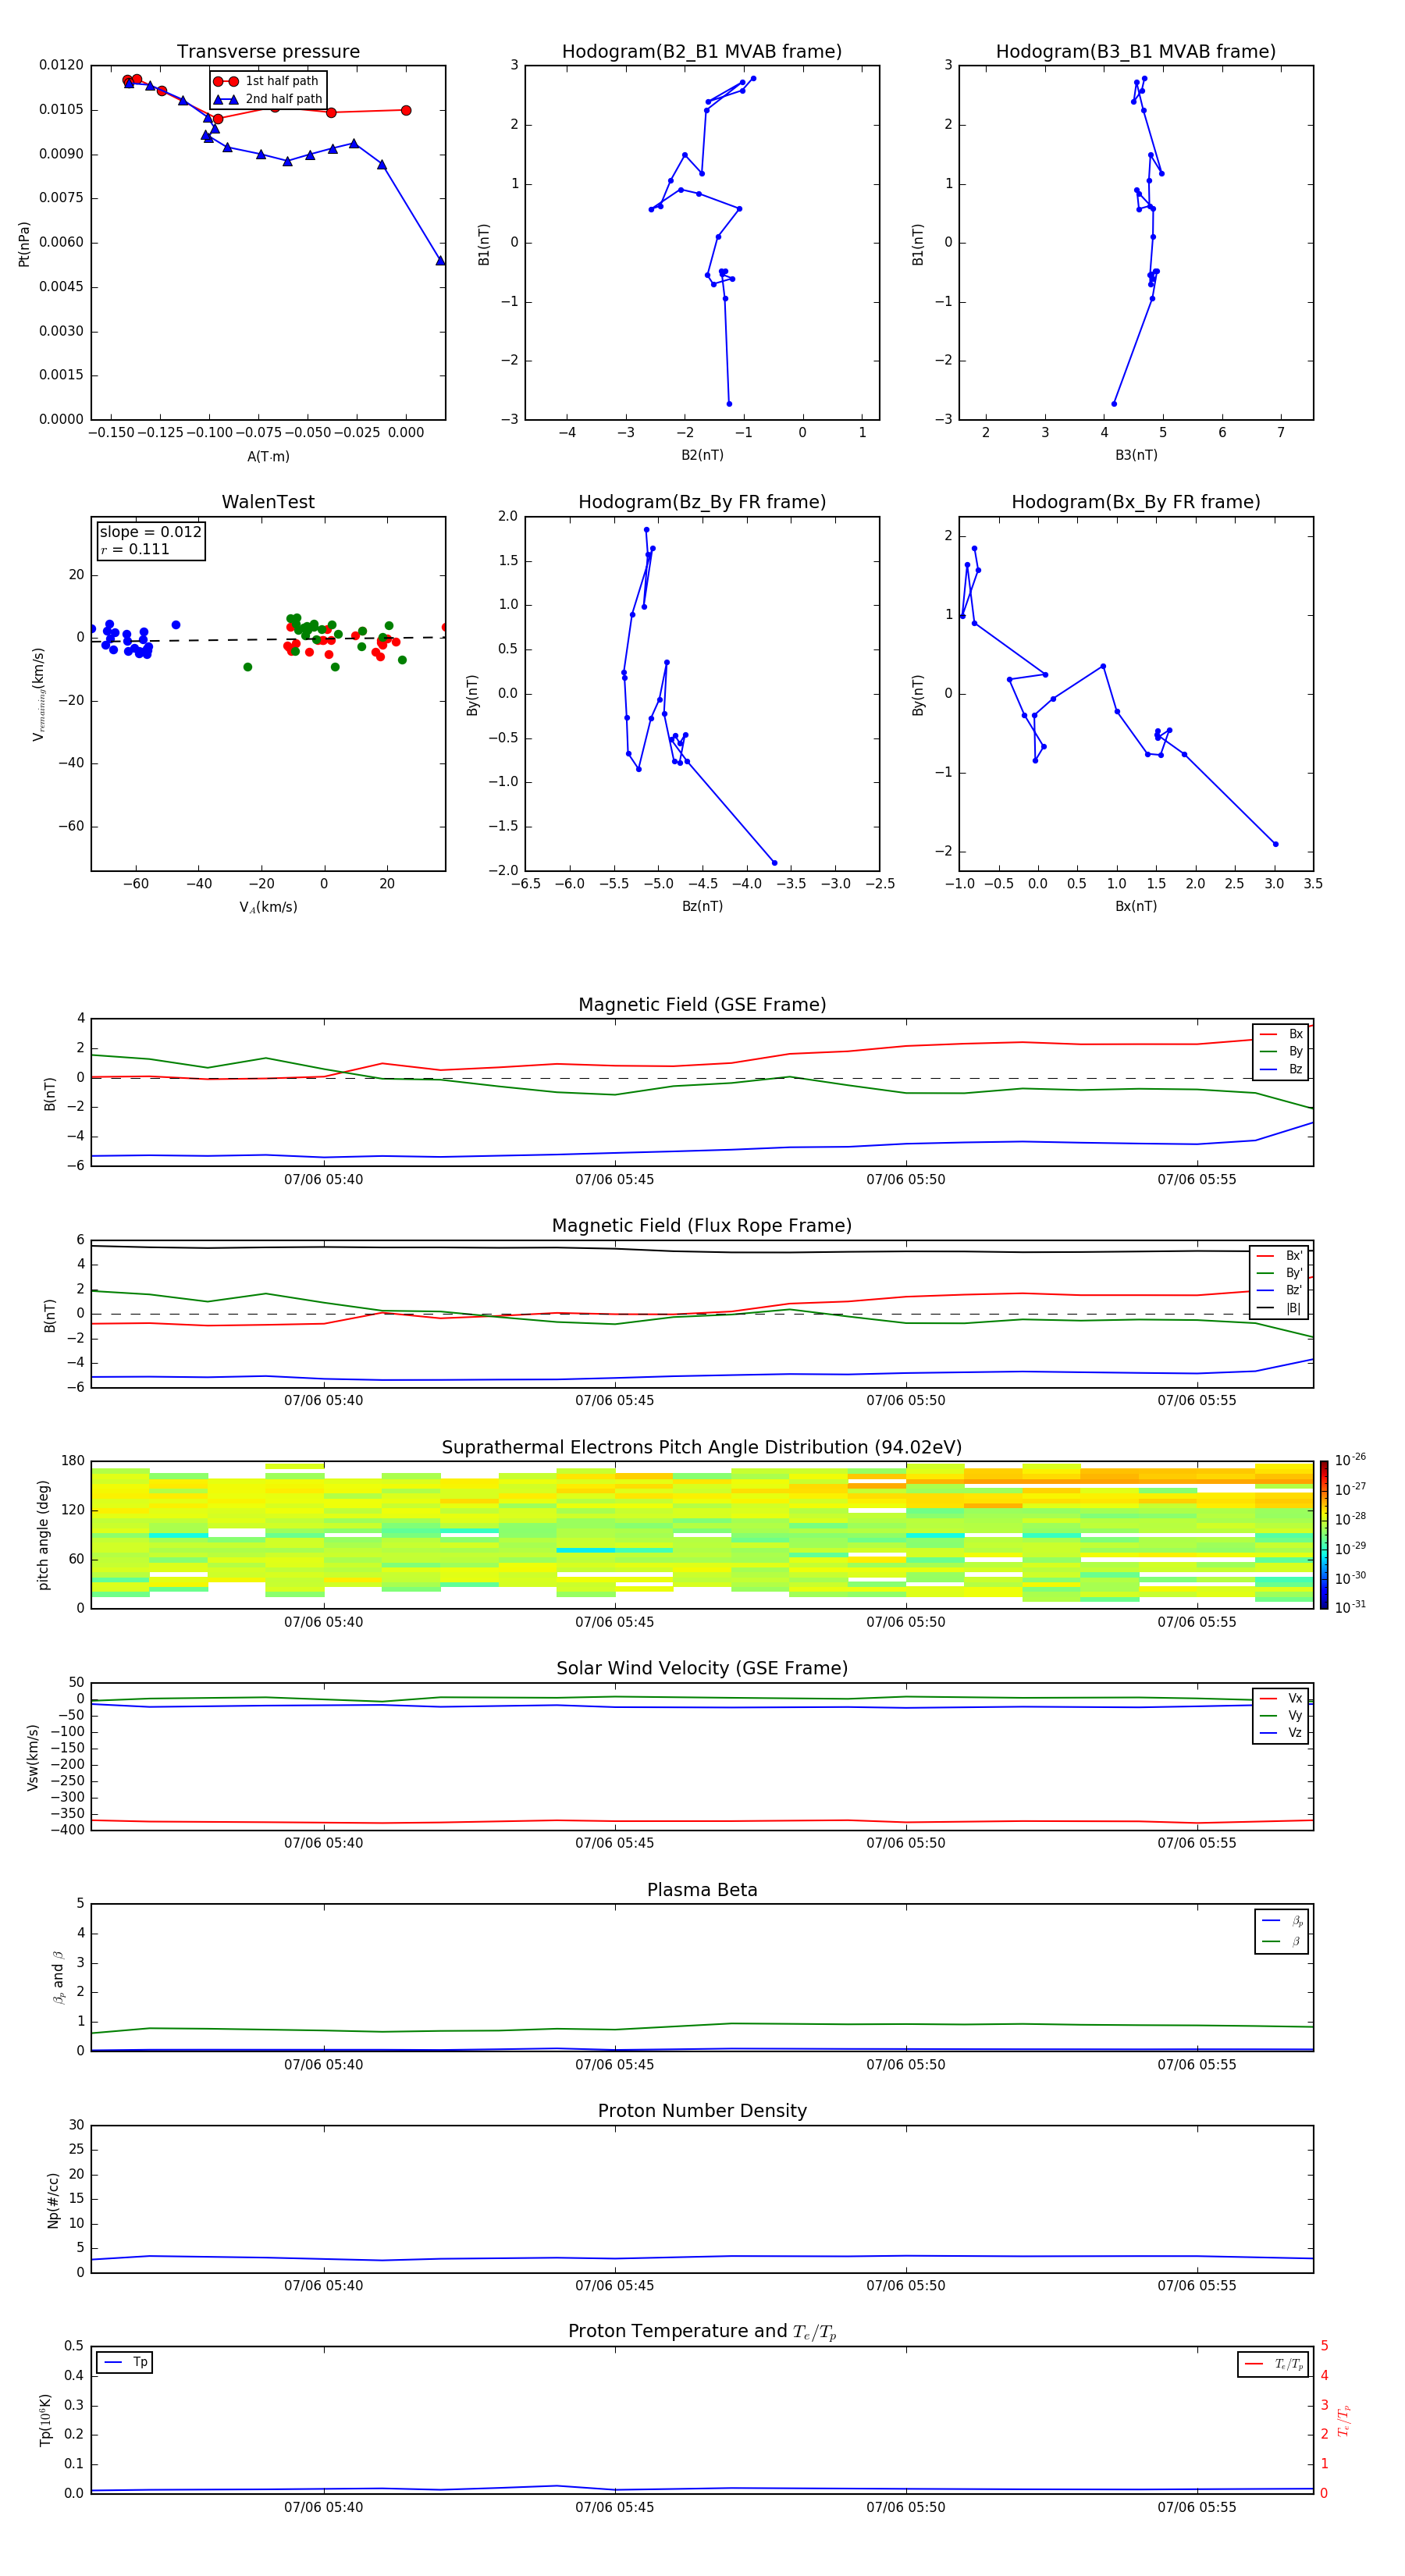Click the 'Proton Number Density' title
The width and height of the screenshot is (1405, 2576).
(x=702, y=2111)
